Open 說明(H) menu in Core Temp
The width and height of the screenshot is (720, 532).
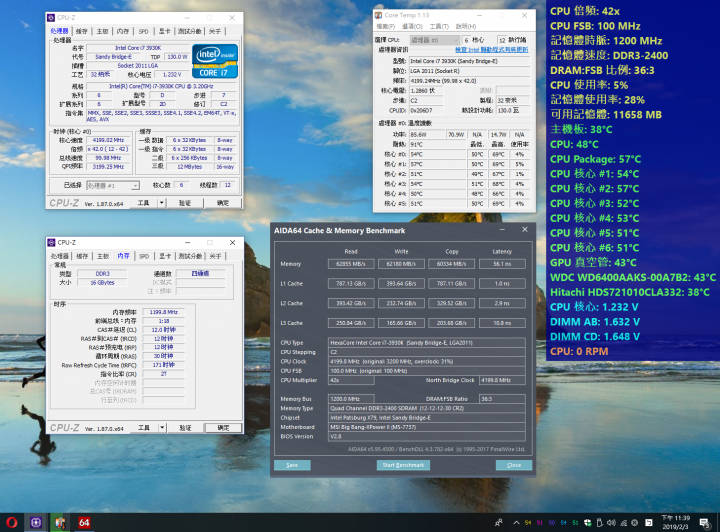[x=466, y=27]
